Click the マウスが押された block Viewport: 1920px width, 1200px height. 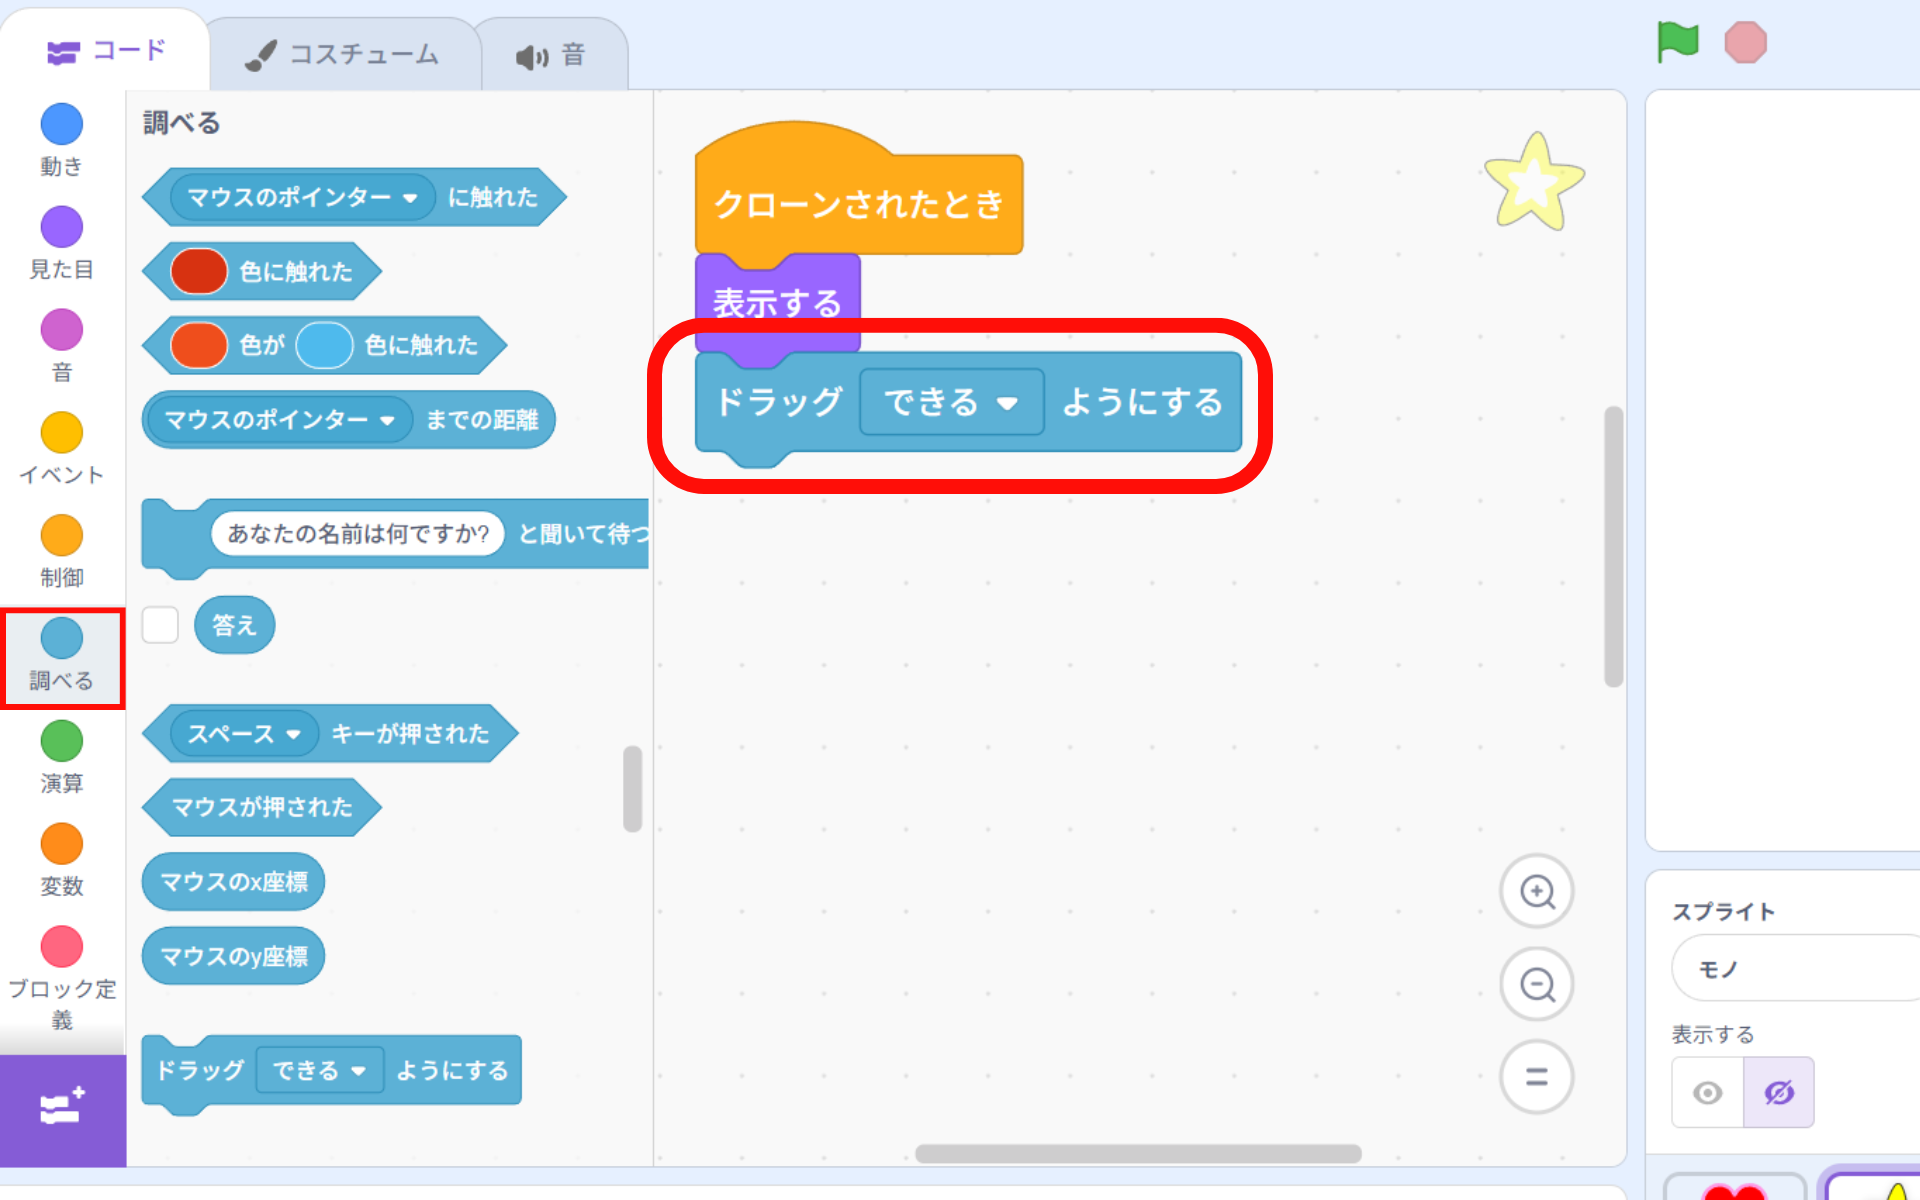point(262,807)
